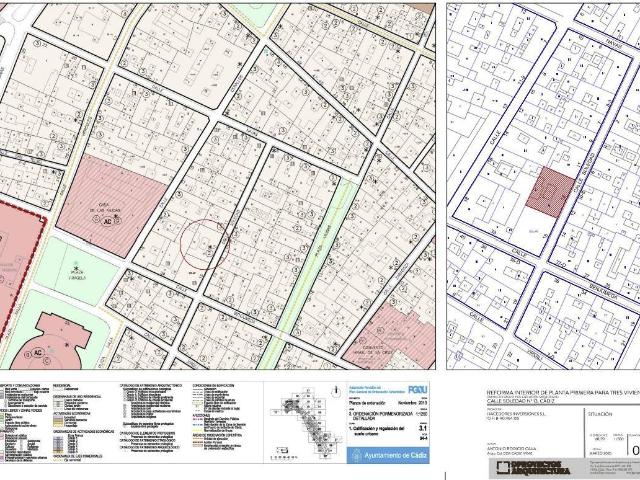Click the Planos de ordenación label
The image size is (640, 480).
367,403
